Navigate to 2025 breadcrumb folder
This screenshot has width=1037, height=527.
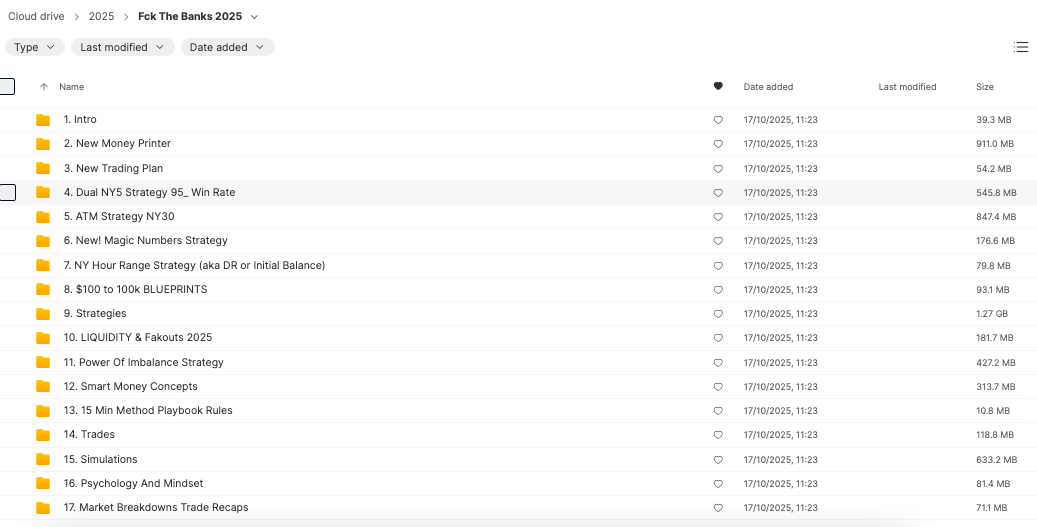point(101,17)
